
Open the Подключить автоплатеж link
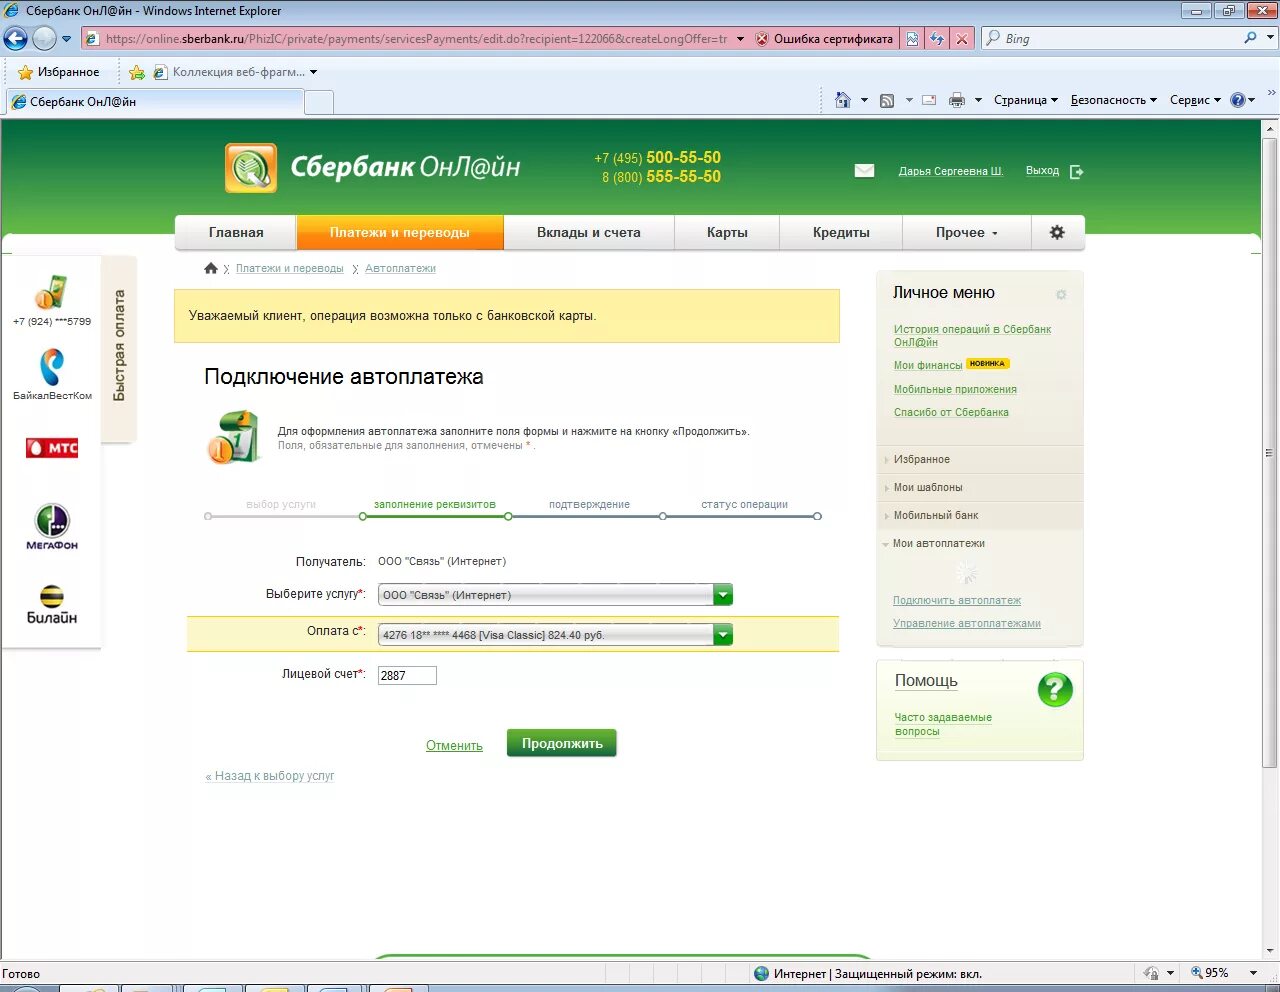[x=957, y=601]
